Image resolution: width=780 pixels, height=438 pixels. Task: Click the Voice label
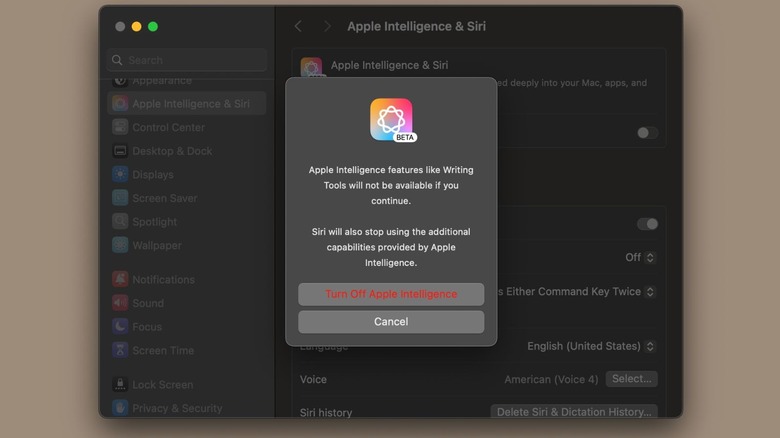(x=313, y=379)
